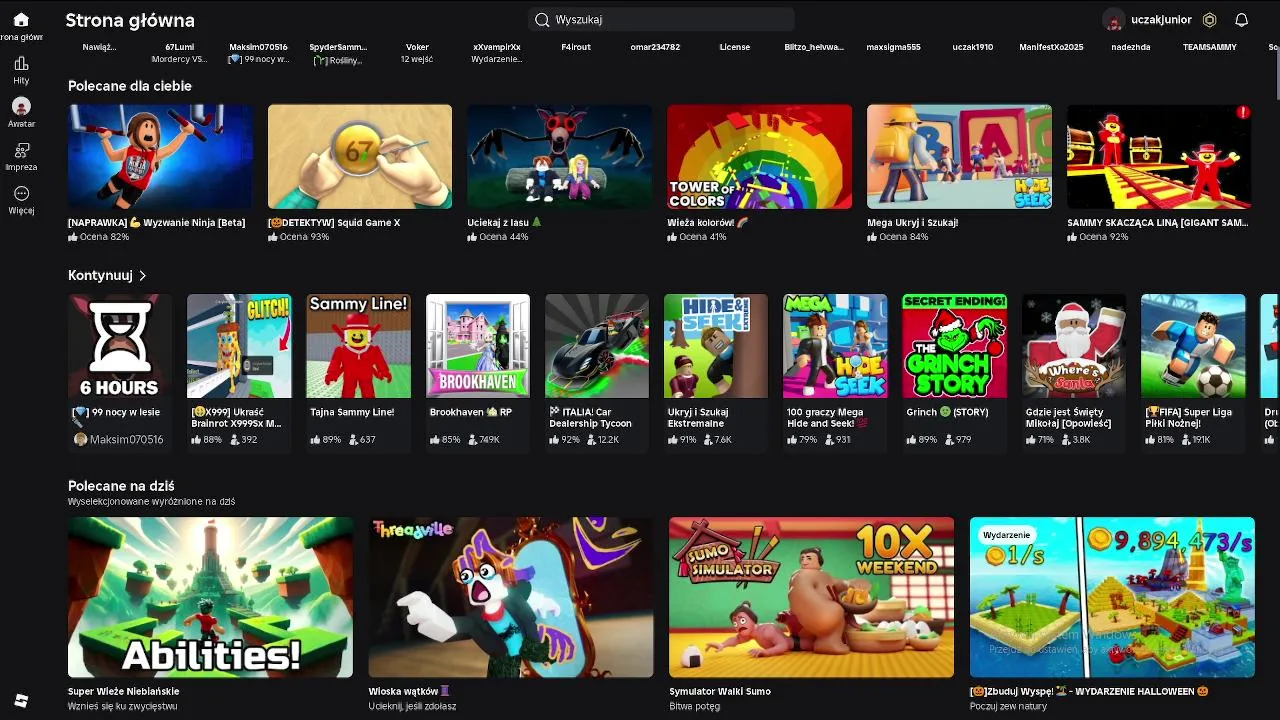
Task: Open Zbuduj Wyspę Halloween event banner
Action: coord(1112,597)
